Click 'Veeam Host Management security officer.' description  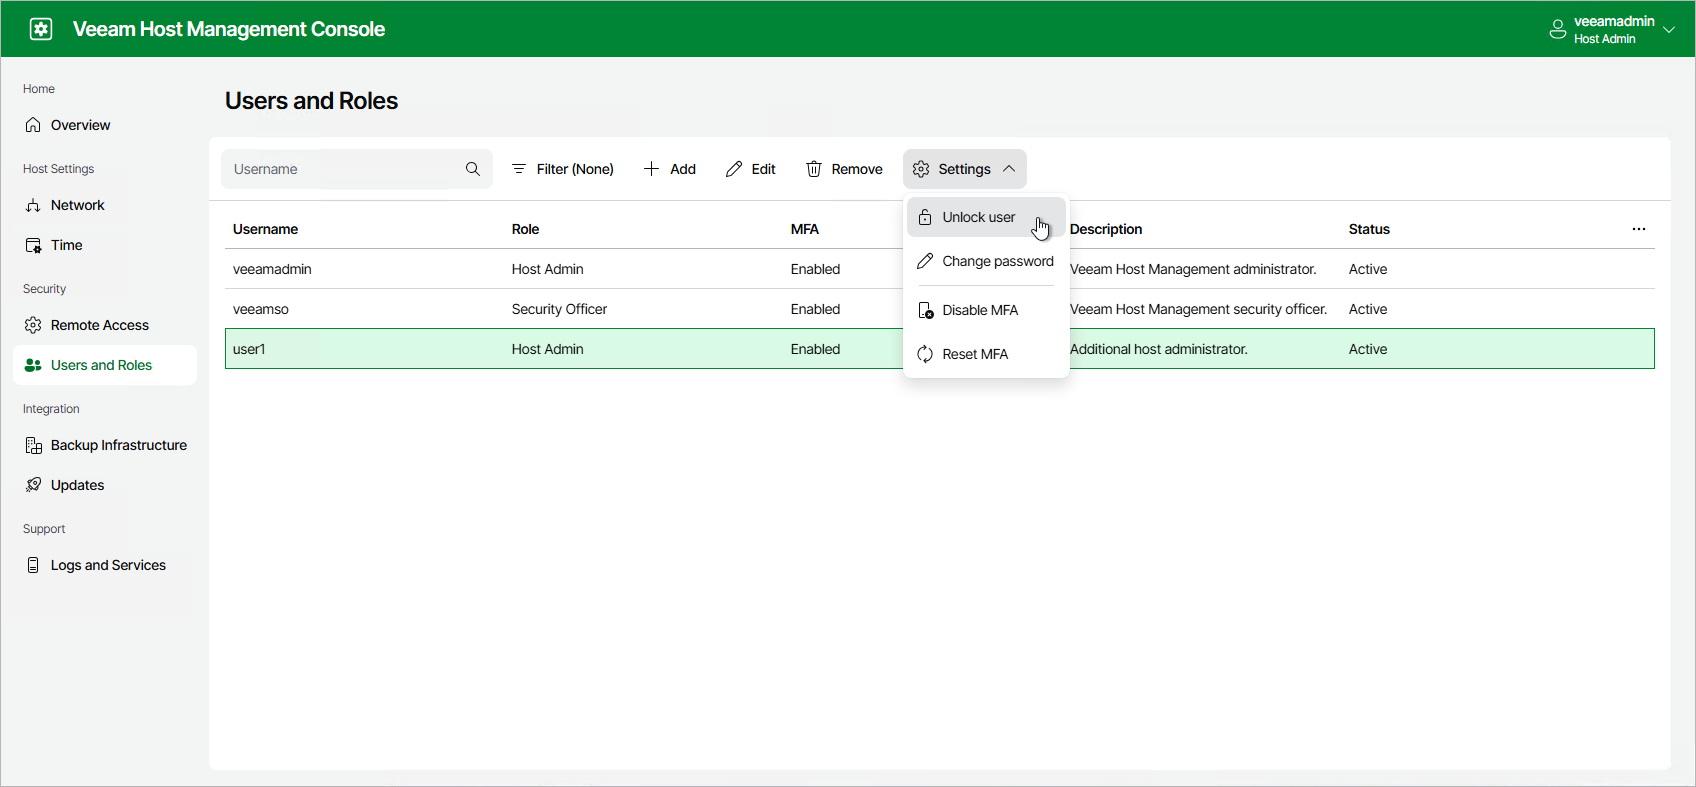coord(1199,309)
